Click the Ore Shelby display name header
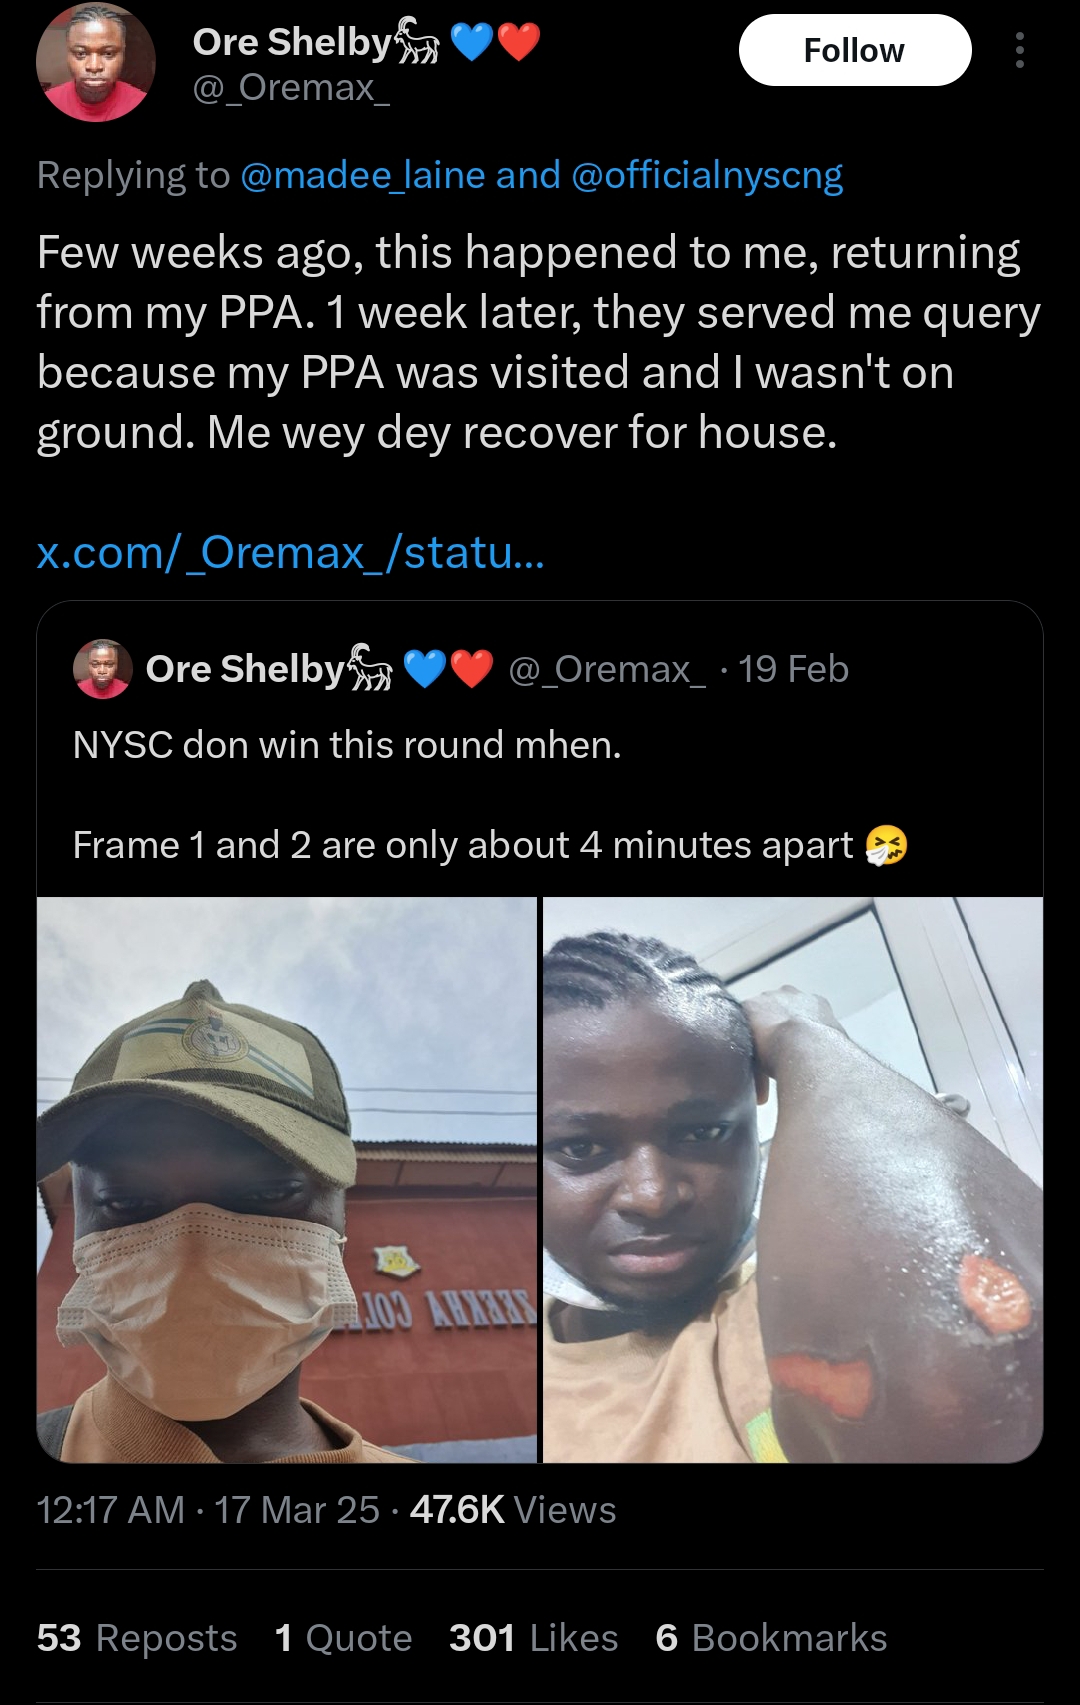 292,42
